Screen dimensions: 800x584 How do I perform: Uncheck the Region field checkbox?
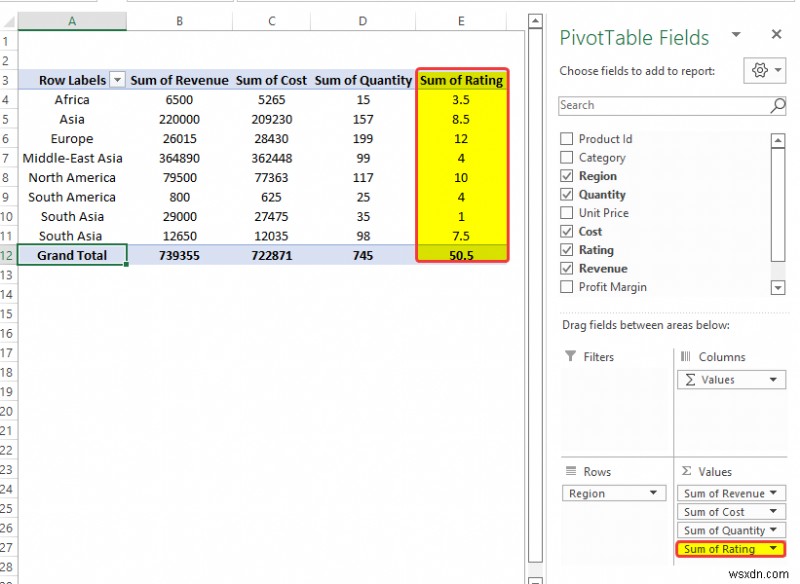tap(568, 175)
